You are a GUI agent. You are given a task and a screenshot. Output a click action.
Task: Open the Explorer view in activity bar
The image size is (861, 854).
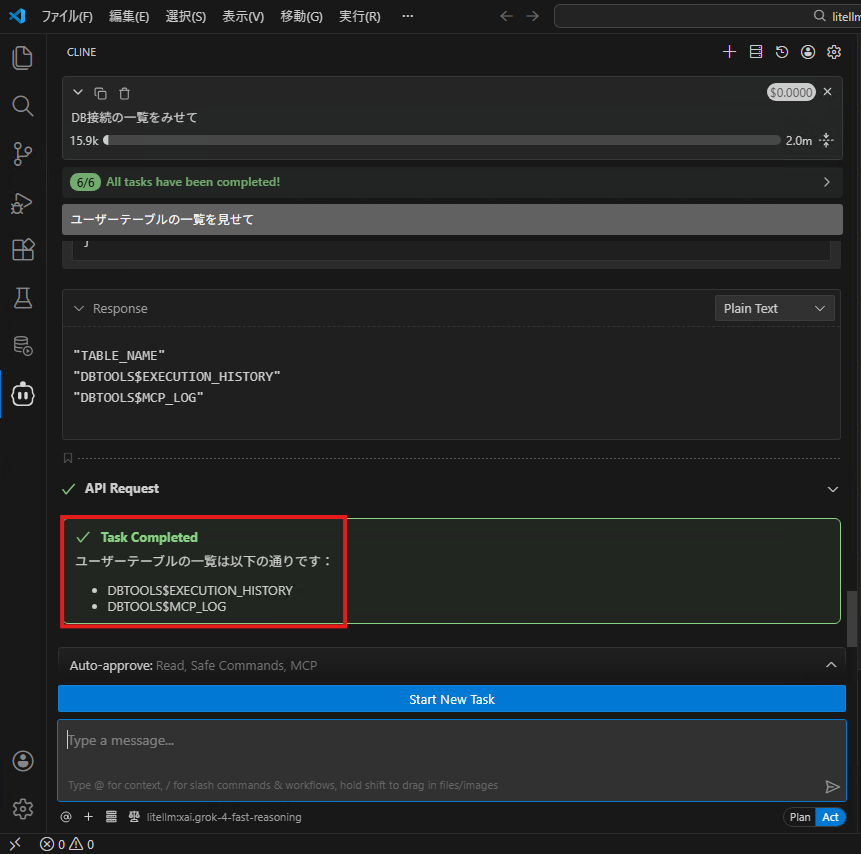[23, 58]
